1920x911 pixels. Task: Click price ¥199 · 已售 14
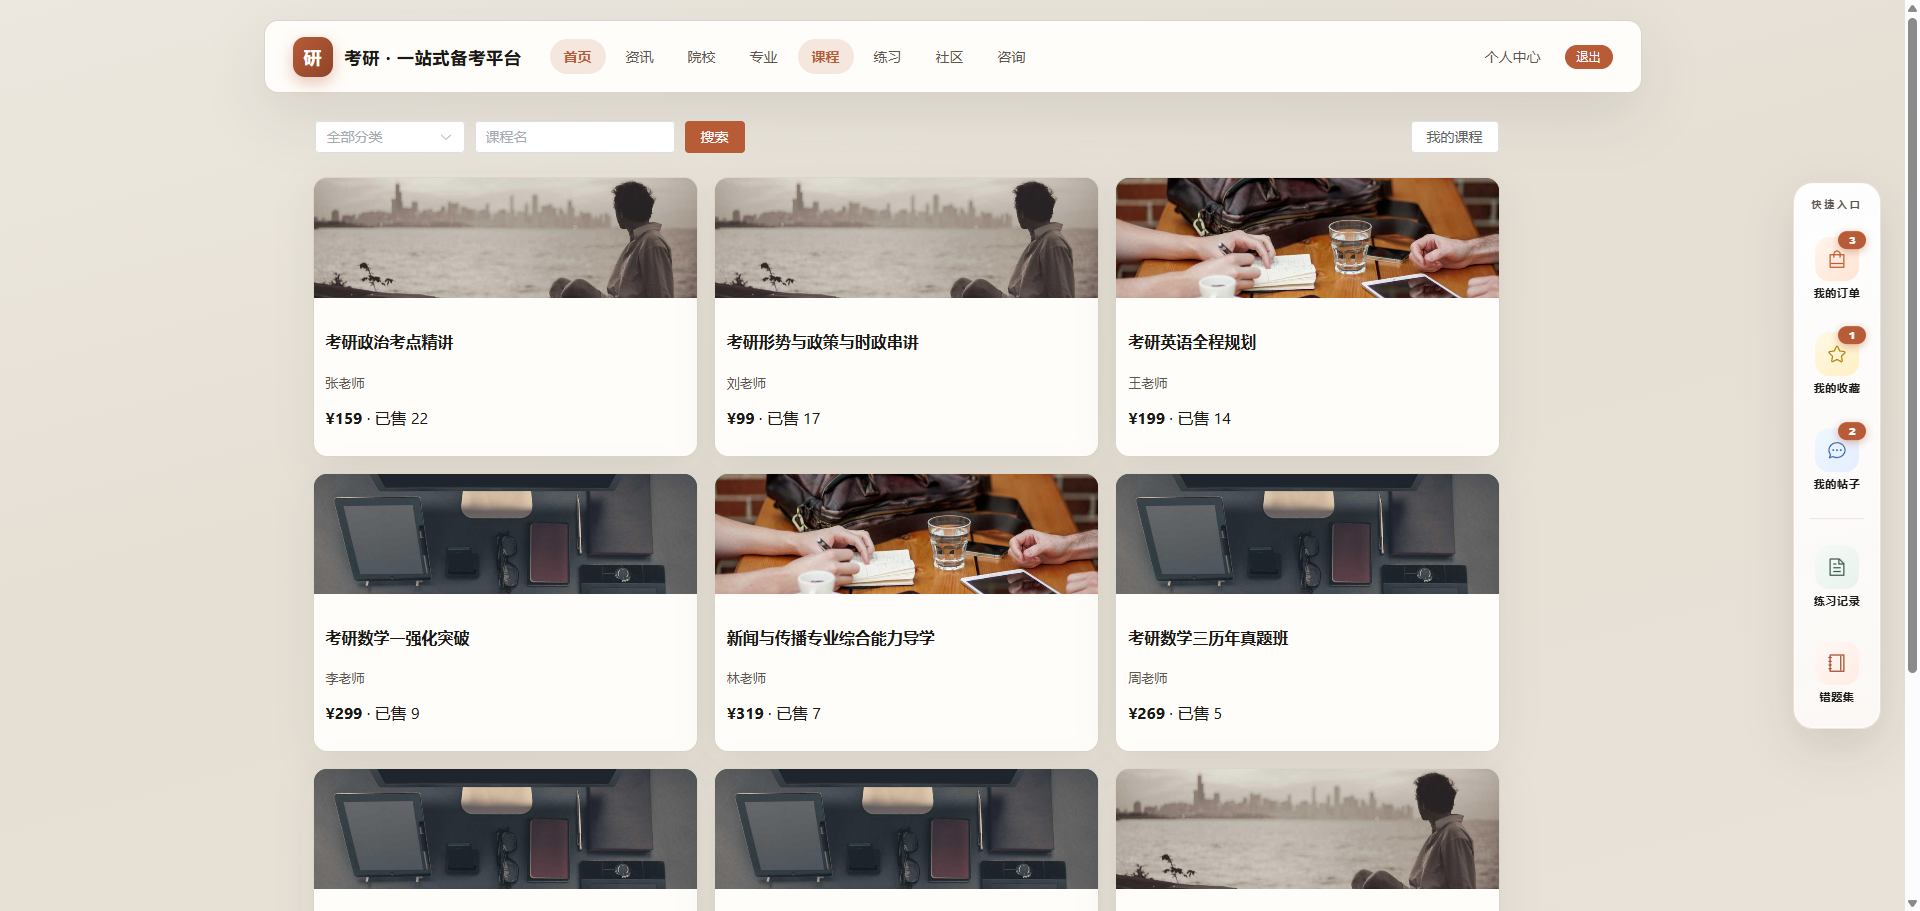(1179, 418)
